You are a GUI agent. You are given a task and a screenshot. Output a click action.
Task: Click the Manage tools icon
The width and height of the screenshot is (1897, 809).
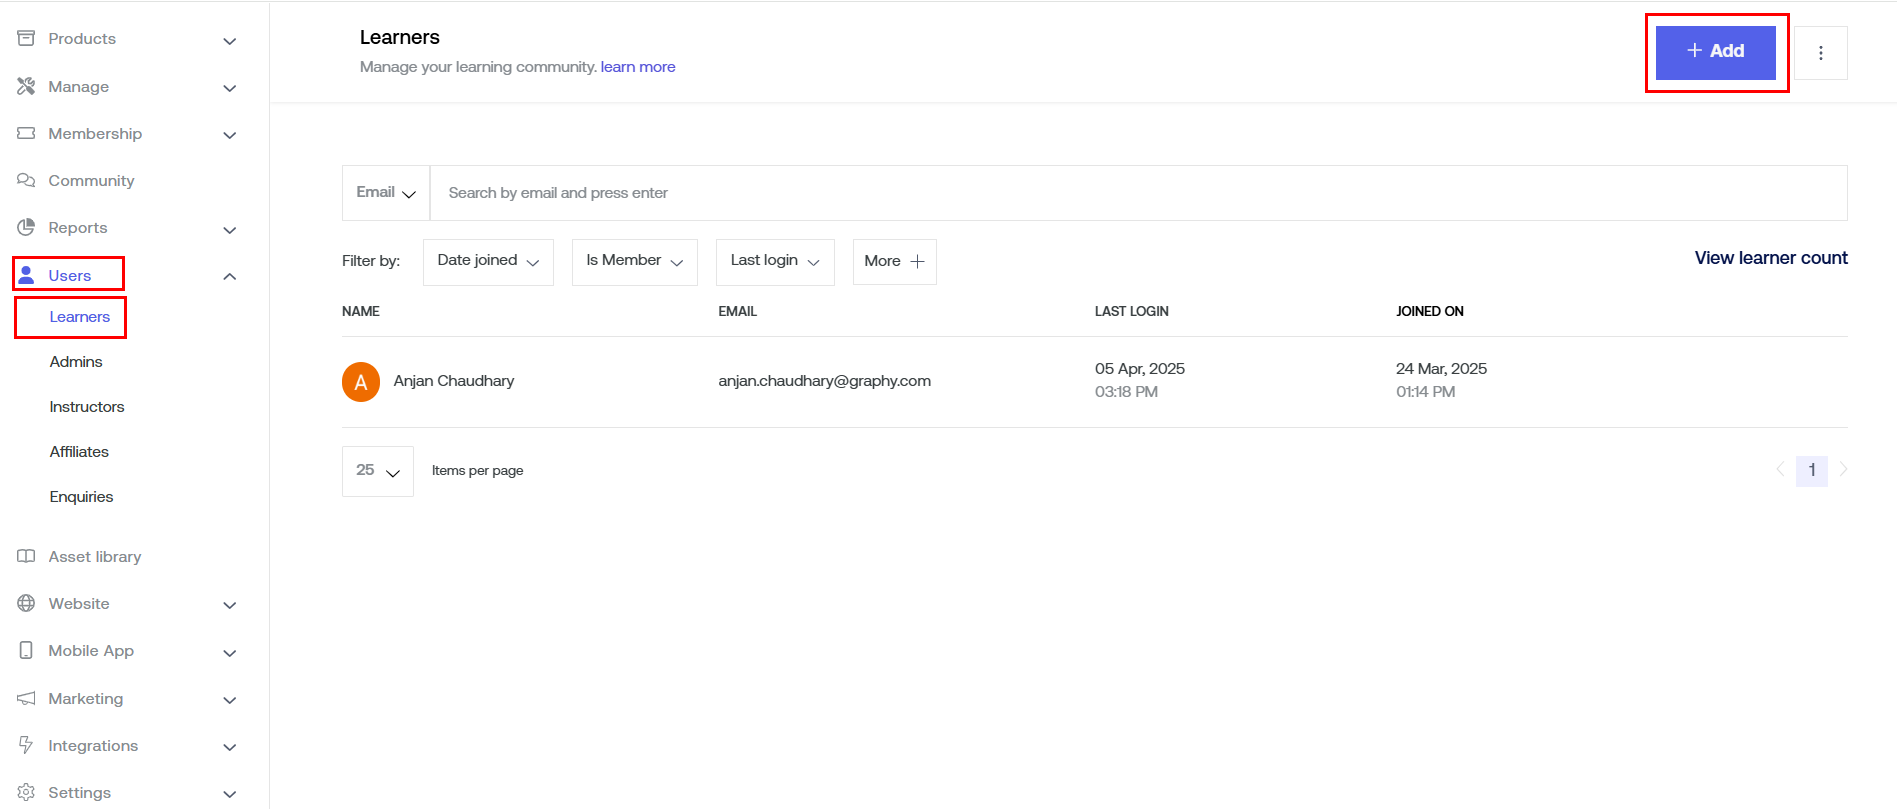(x=26, y=87)
